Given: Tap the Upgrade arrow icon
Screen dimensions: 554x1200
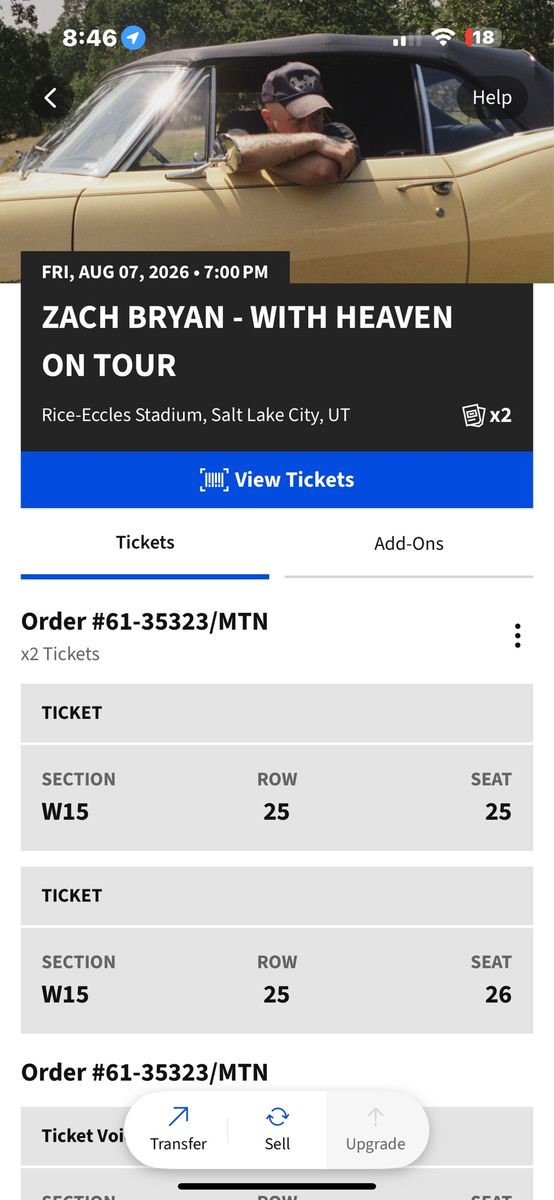Looking at the screenshot, I should (375, 1117).
